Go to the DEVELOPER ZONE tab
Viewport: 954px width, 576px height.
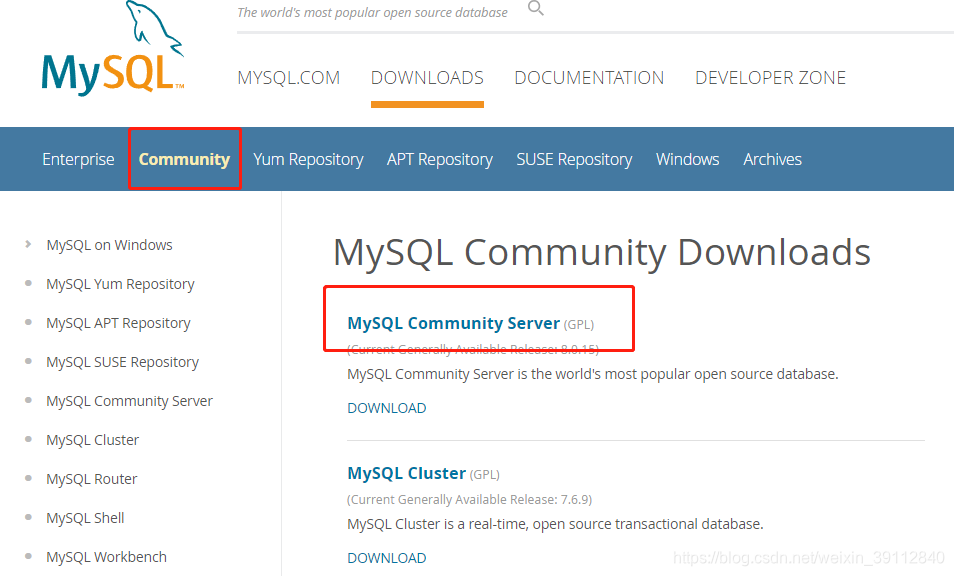pyautogui.click(x=770, y=78)
